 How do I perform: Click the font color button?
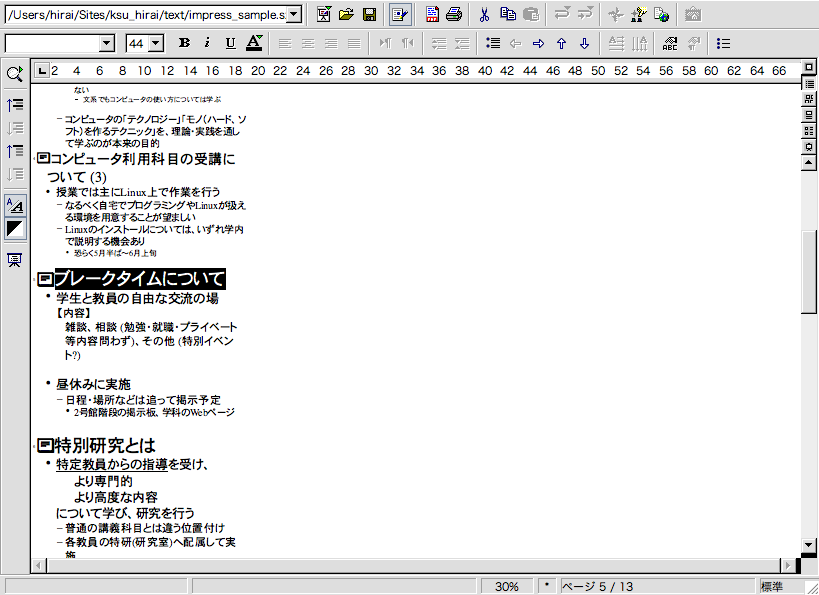click(254, 43)
